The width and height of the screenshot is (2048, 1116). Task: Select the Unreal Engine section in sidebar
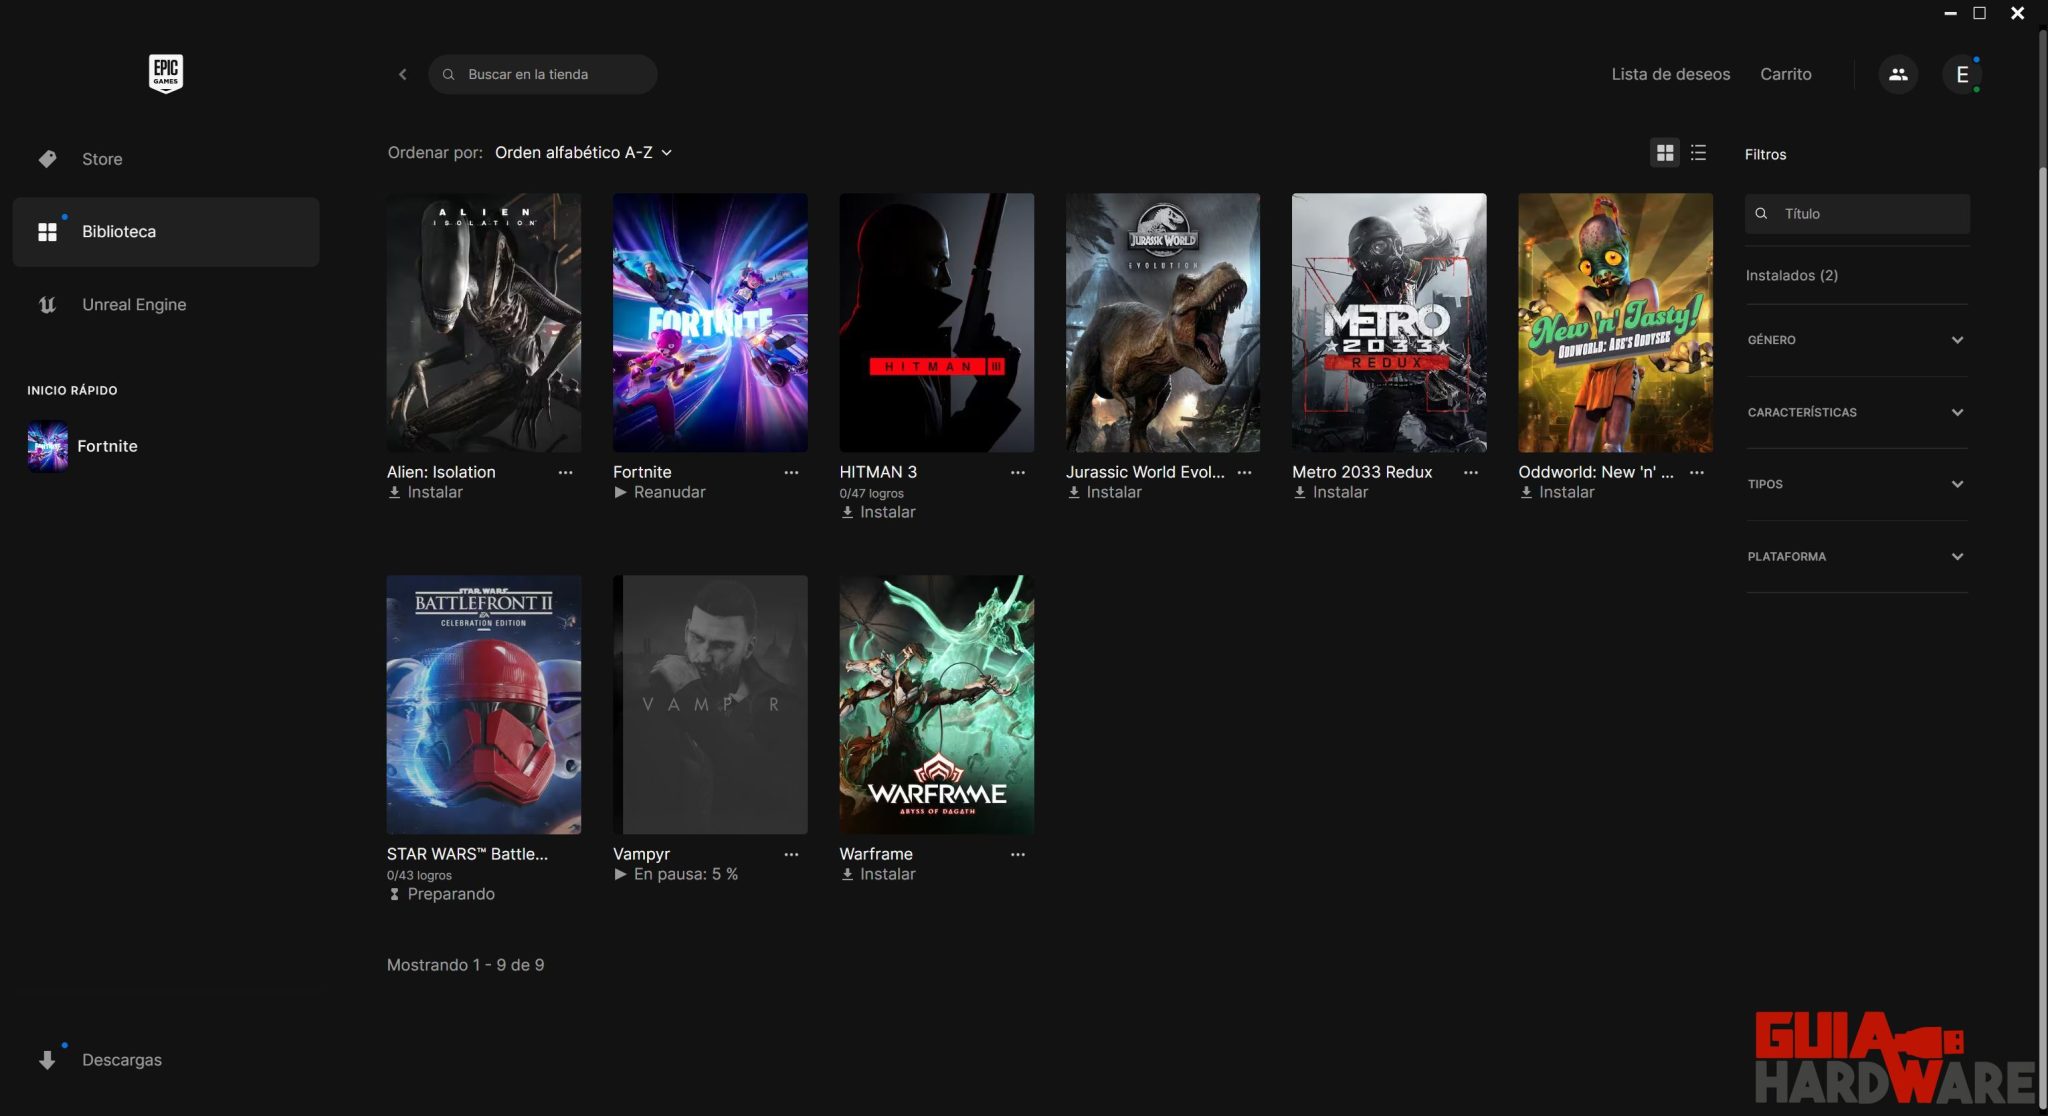(133, 304)
